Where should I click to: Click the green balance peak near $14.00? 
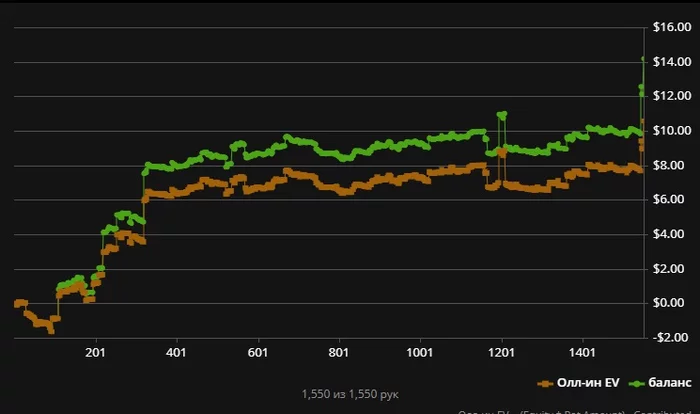click(x=643, y=59)
